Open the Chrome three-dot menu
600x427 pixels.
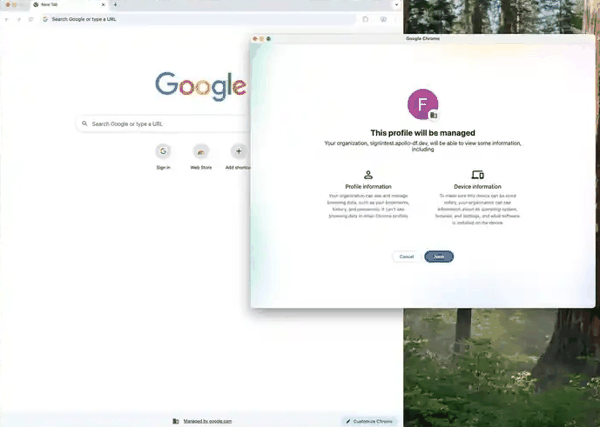point(396,19)
